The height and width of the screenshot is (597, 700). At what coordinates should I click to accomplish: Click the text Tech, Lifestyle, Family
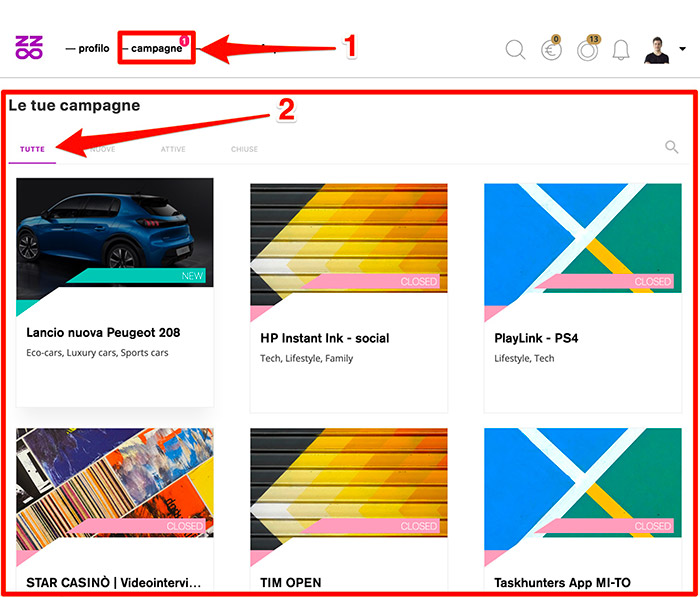(306, 359)
